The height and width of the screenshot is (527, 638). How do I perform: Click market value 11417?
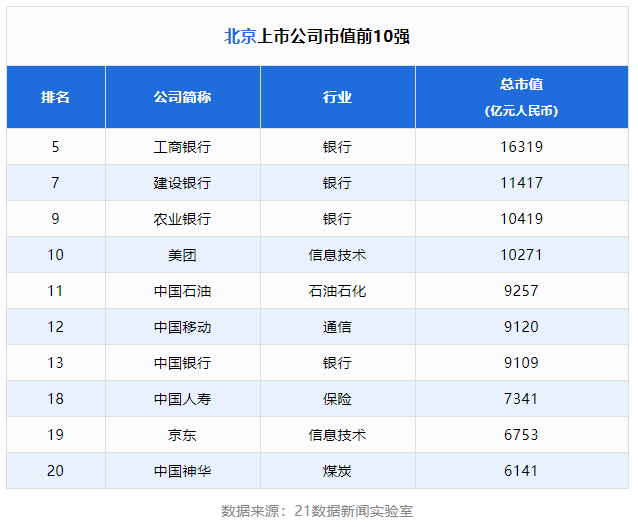522,183
